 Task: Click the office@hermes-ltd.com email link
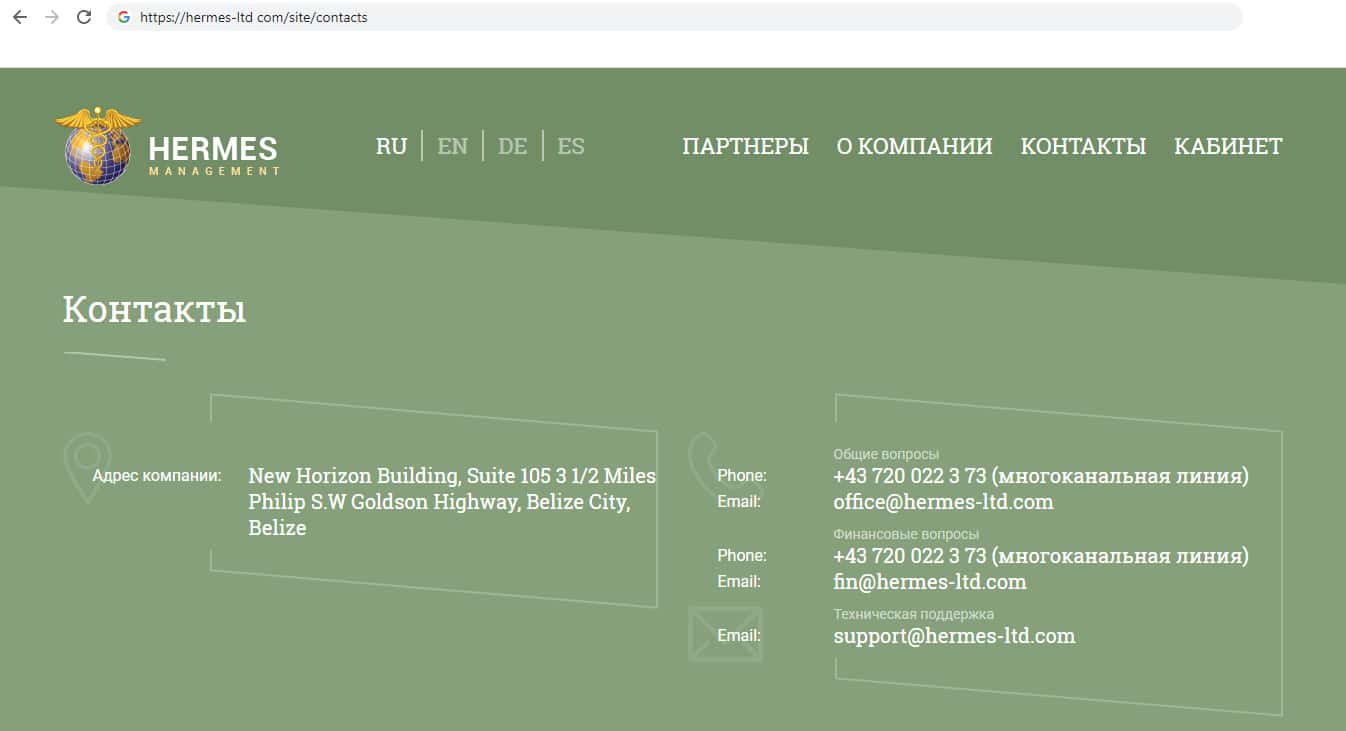pyautogui.click(x=943, y=502)
